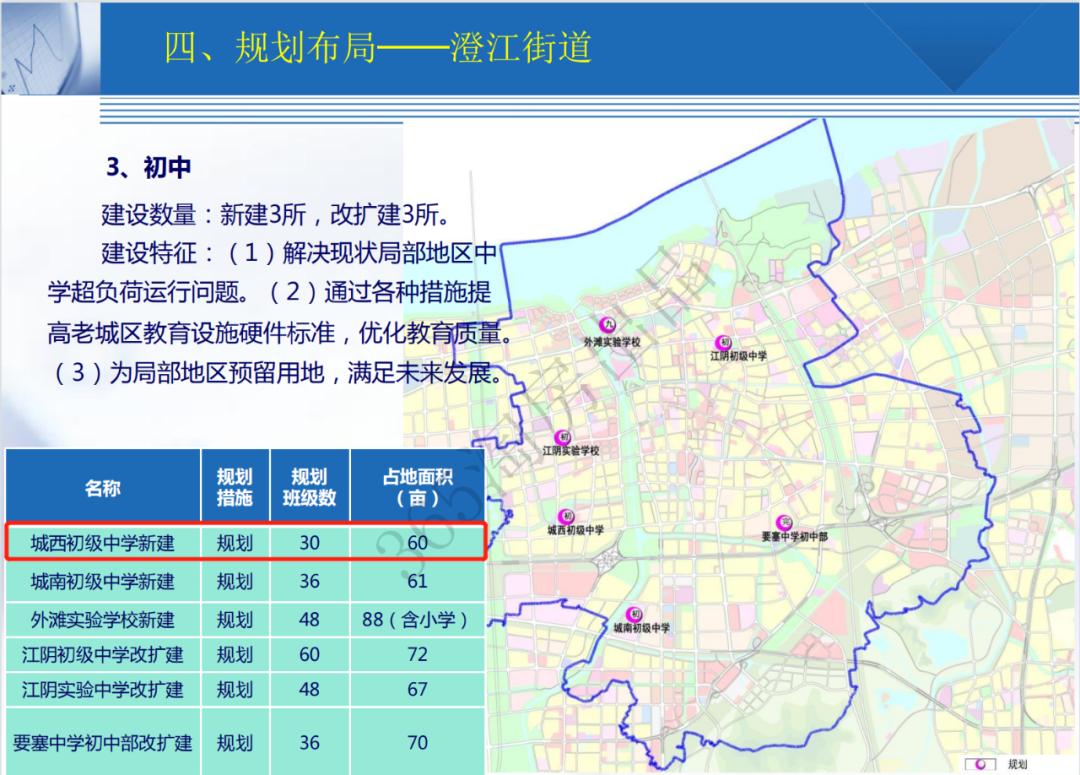This screenshot has width=1080, height=775.
Task: Click the 要塞中学初中部改扩建 row
Action: [x=105, y=742]
